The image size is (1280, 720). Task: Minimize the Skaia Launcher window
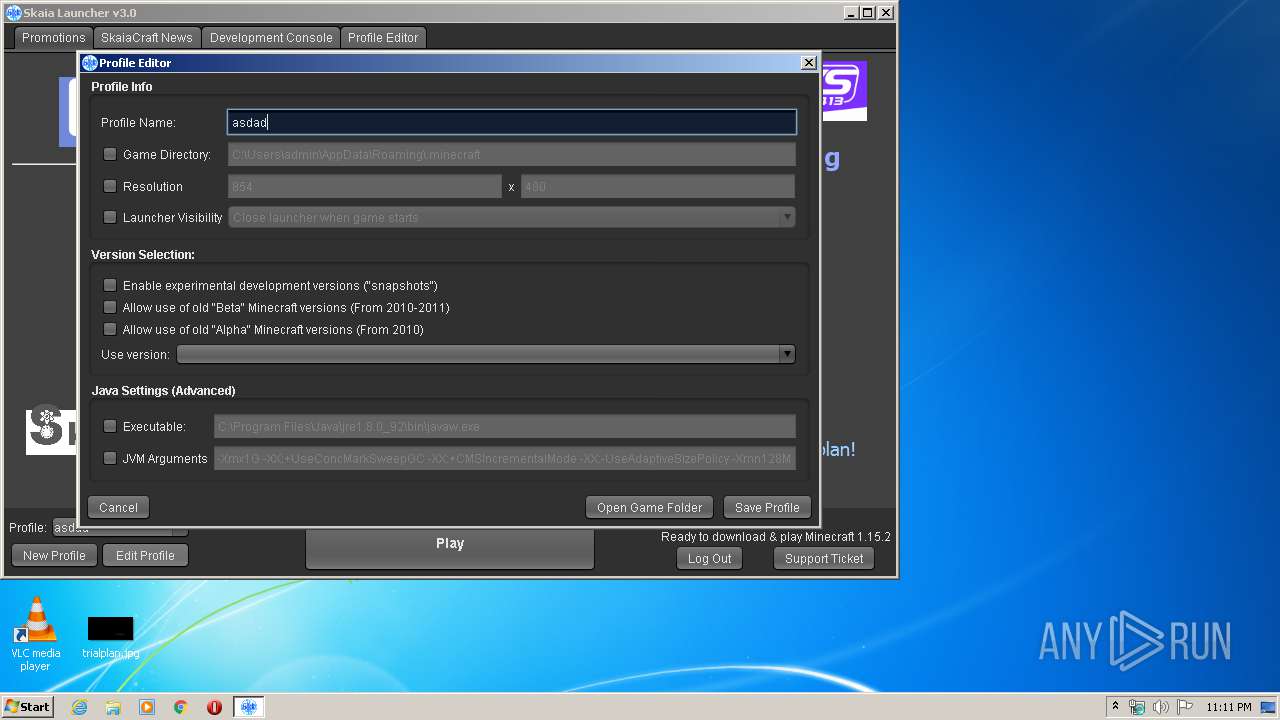851,13
